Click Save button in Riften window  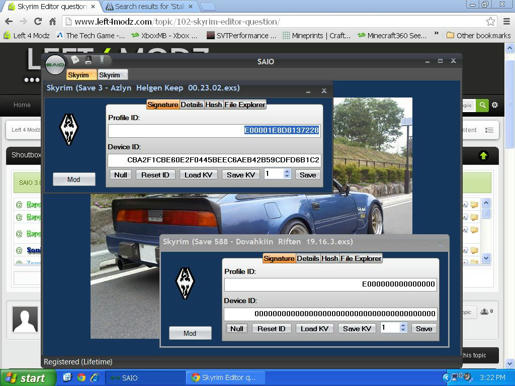424,329
